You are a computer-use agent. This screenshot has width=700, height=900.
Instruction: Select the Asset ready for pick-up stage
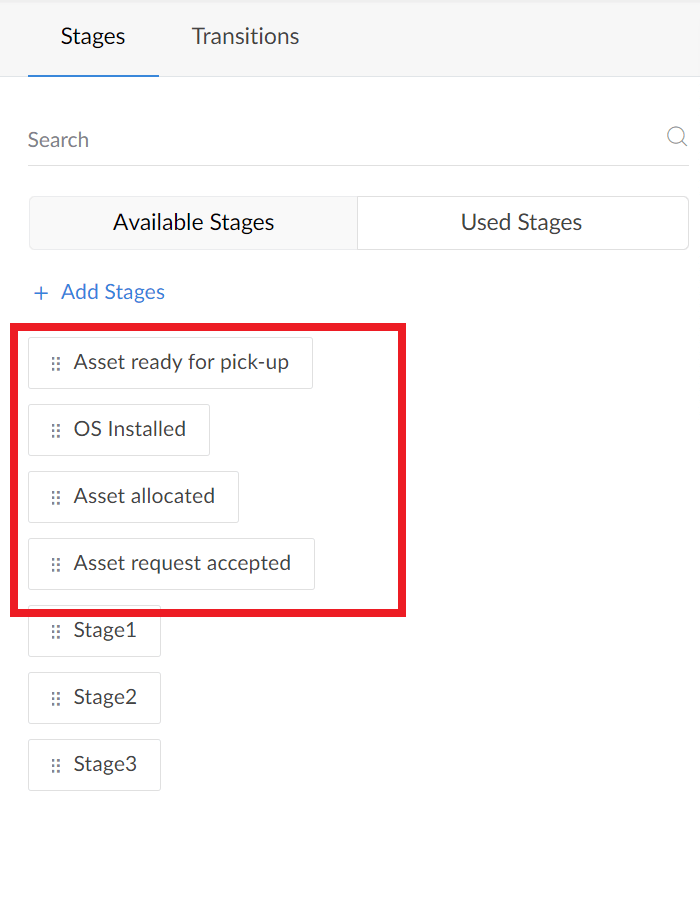[x=170, y=363]
